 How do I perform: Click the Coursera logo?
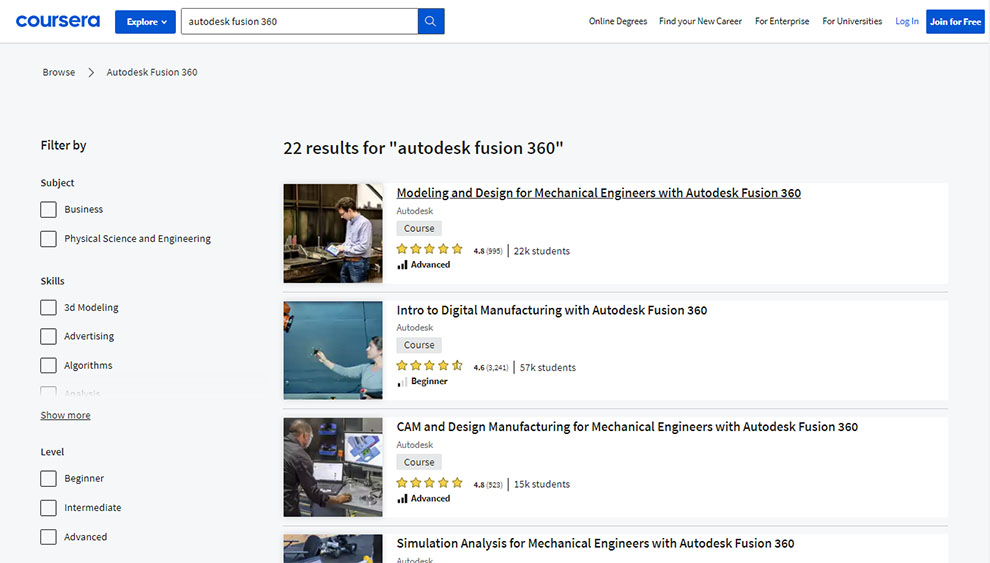pyautogui.click(x=58, y=21)
